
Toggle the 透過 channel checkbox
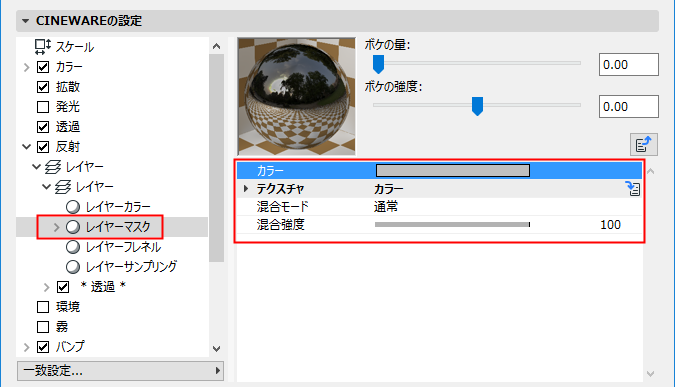click(43, 127)
